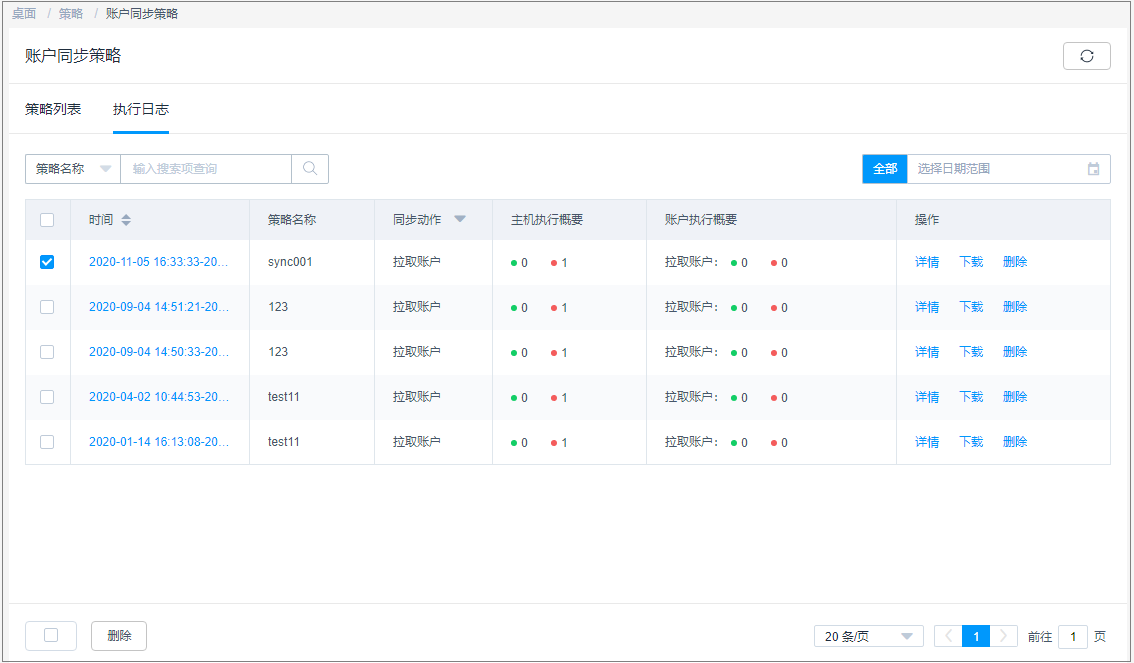Viewport: 1134px width, 663px height.
Task: Open the calendar date picker icon
Action: pos(1093,169)
